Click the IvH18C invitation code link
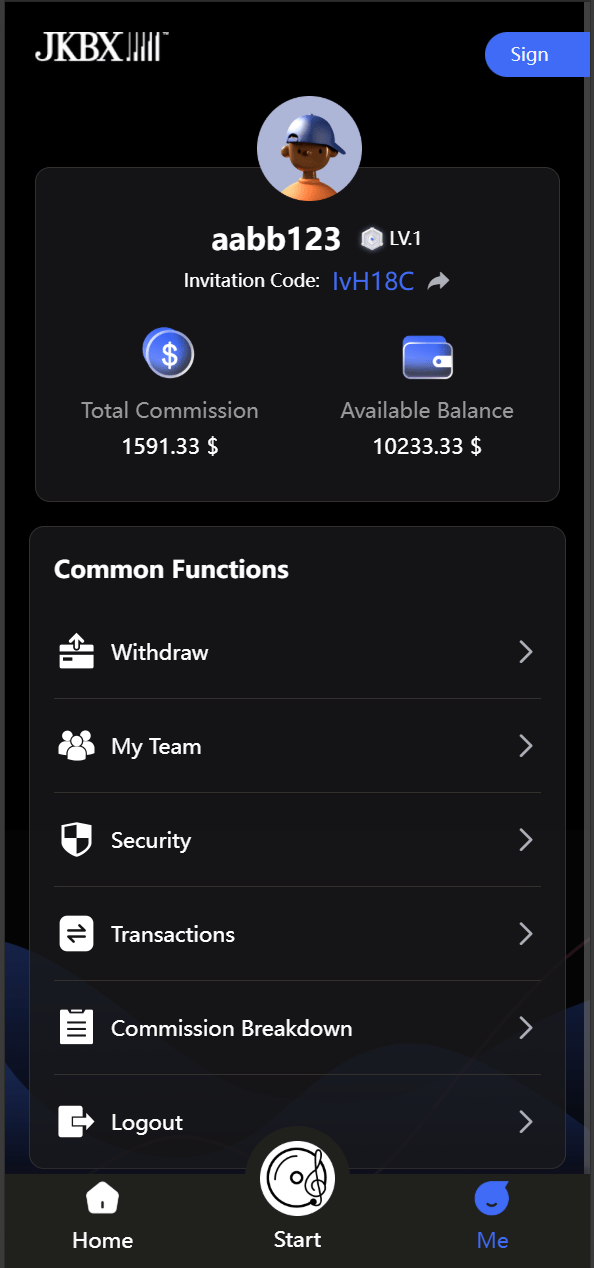The height and width of the screenshot is (1268, 594). tap(373, 281)
